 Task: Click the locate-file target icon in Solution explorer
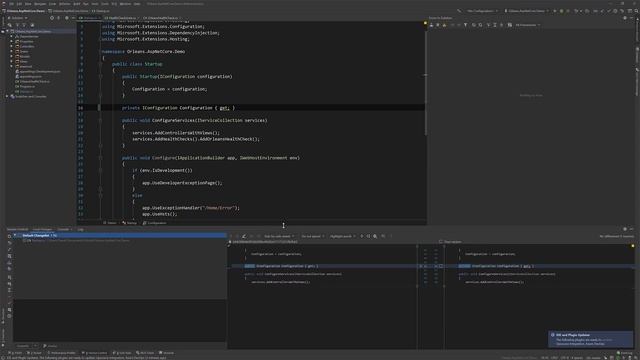coord(52,18)
